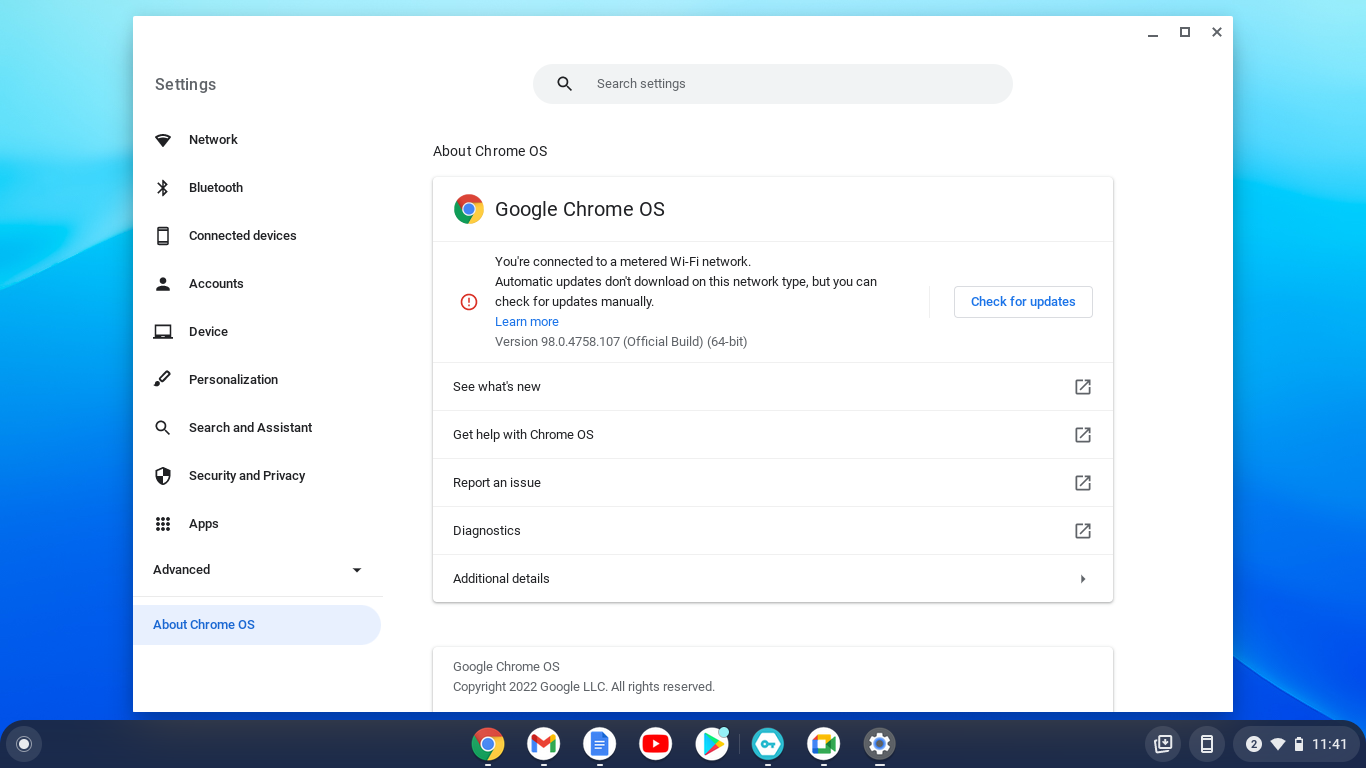
Task: Open YouTube from the shelf
Action: coord(656,744)
